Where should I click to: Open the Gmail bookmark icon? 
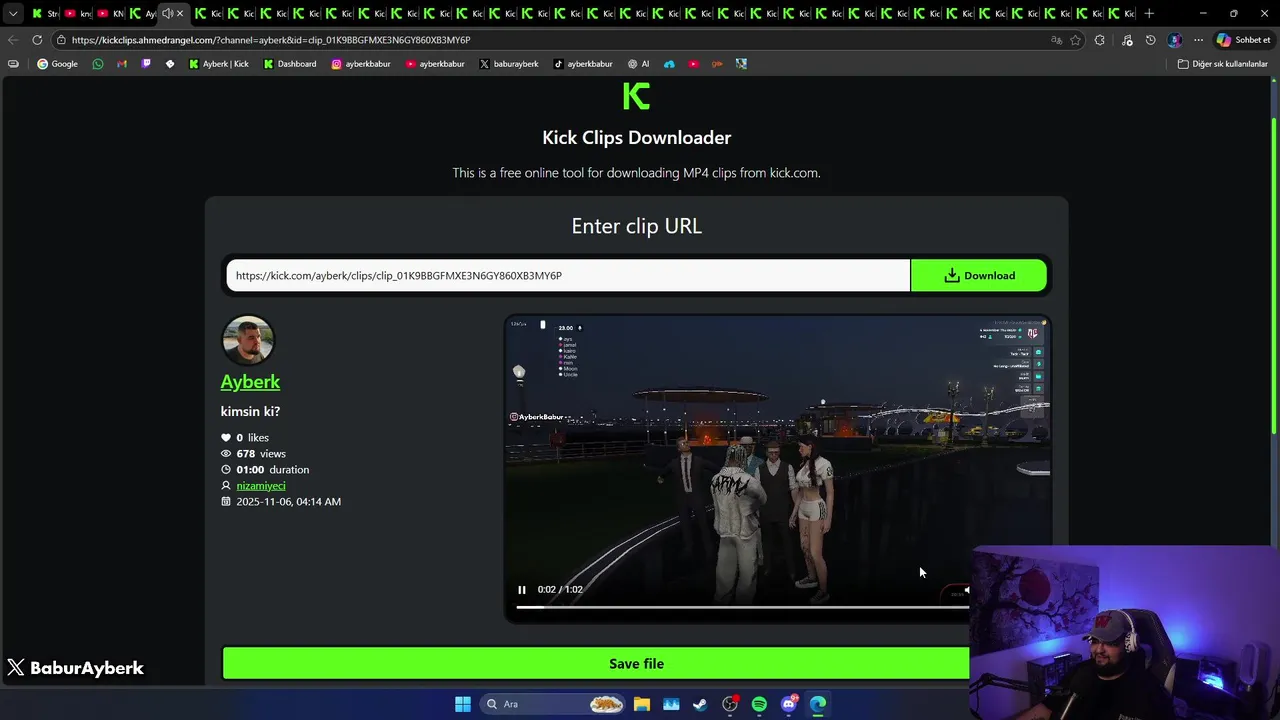tap(121, 64)
